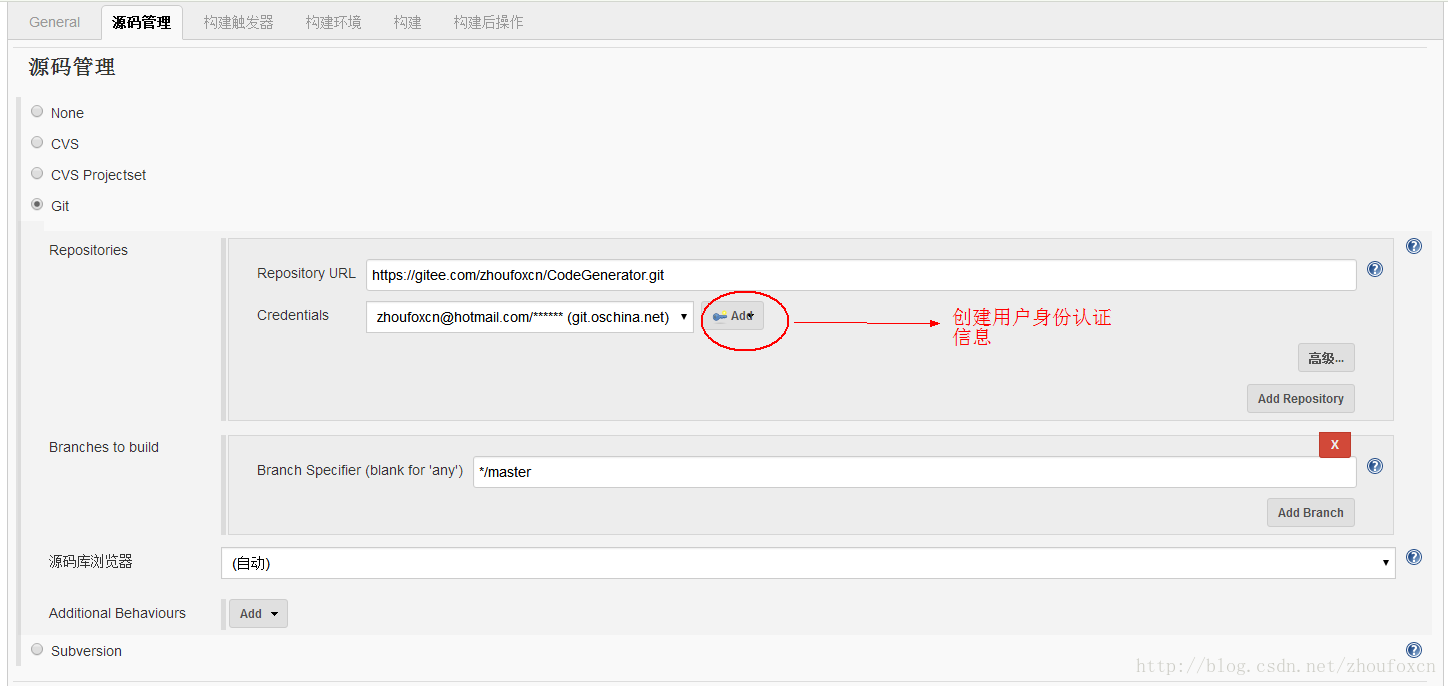Image resolution: width=1448 pixels, height=686 pixels.
Task: Choose CVS as source control
Action: coord(37,143)
